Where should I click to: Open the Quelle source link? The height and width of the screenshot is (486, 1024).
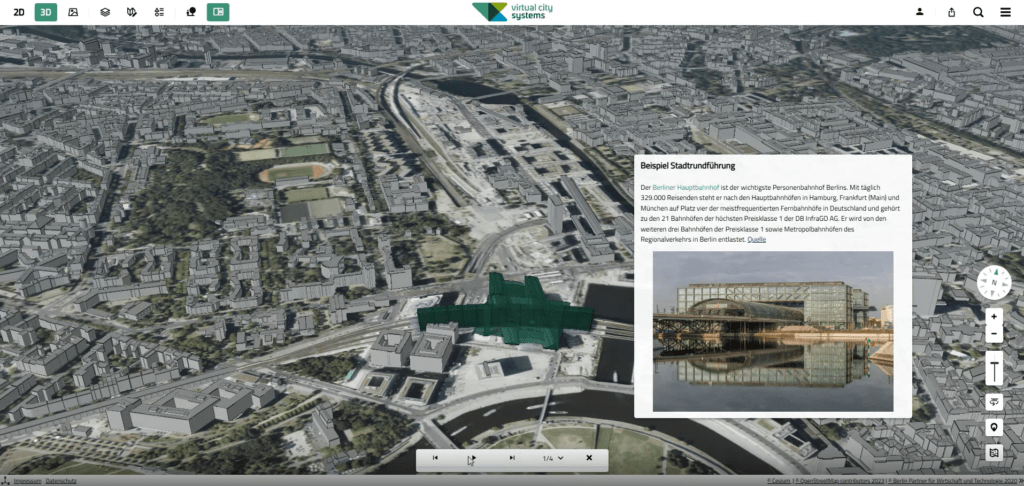tap(756, 240)
